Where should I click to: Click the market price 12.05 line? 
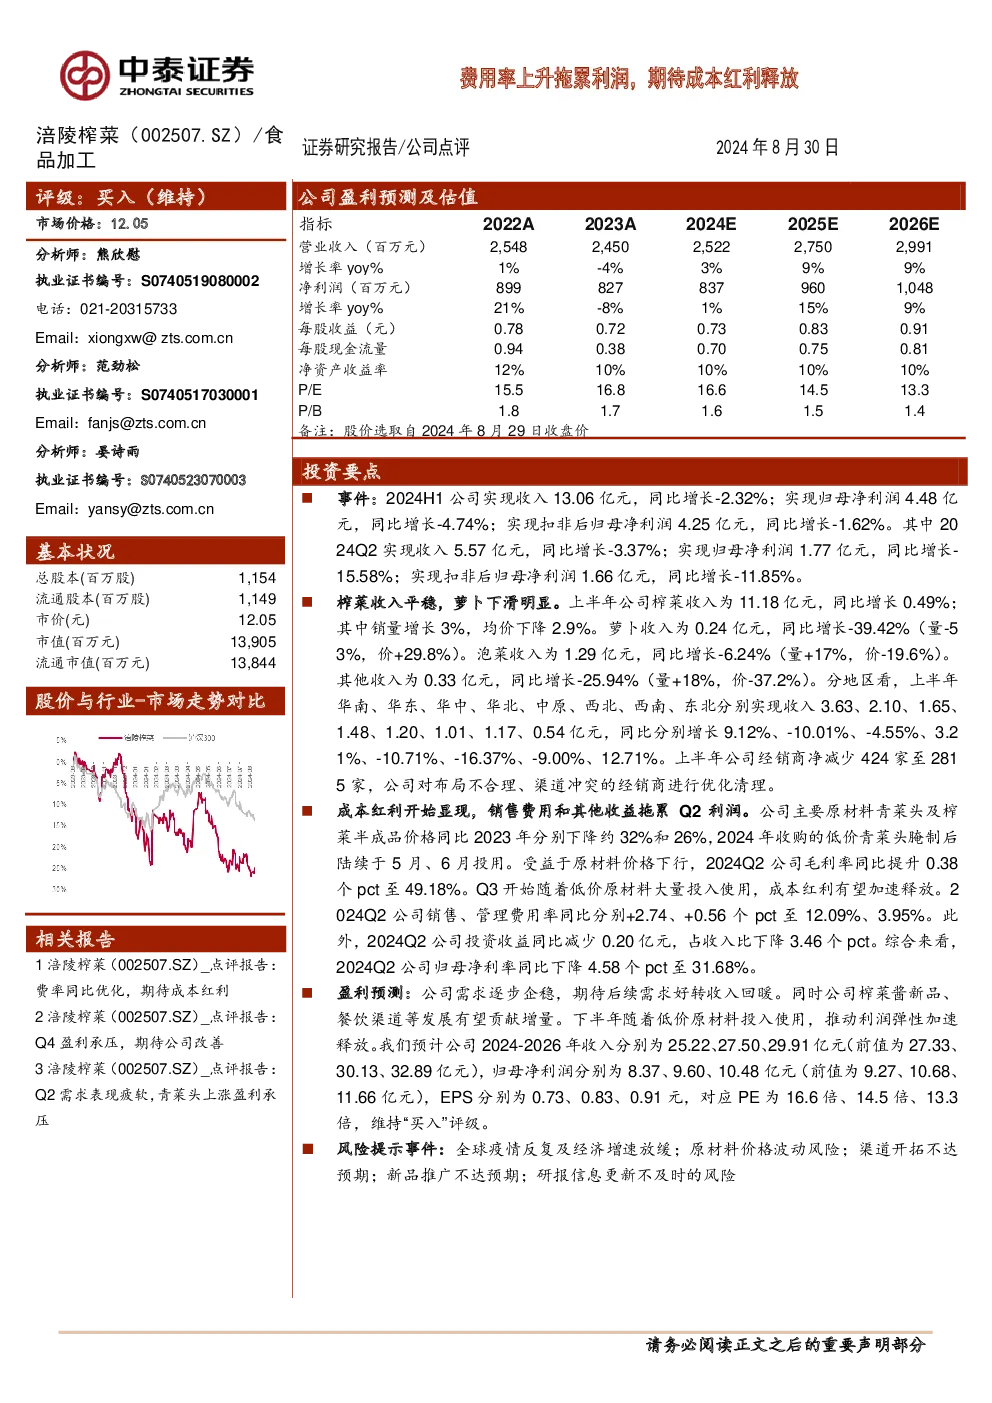tap(92, 224)
